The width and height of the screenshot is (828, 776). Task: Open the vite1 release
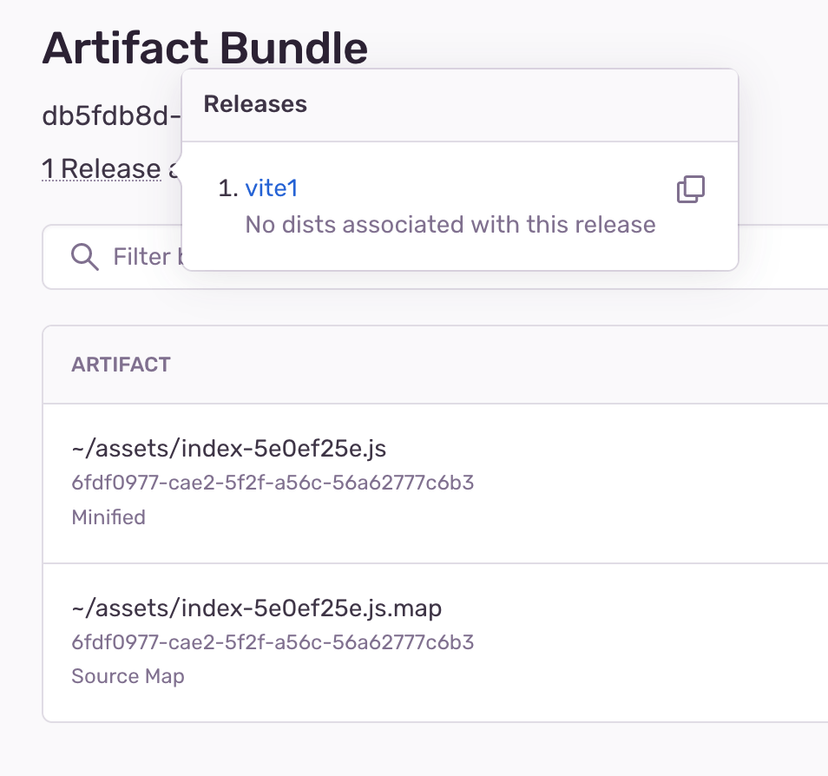point(271,188)
